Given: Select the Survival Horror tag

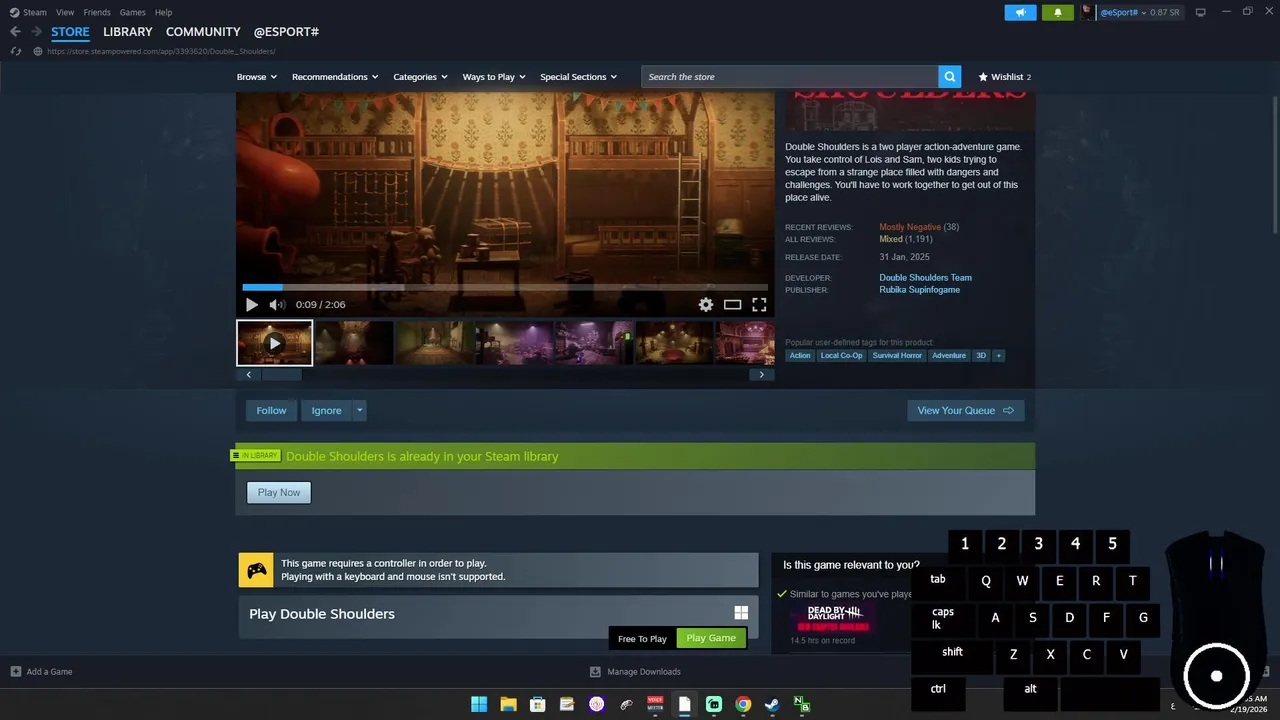Looking at the screenshot, I should pos(897,355).
